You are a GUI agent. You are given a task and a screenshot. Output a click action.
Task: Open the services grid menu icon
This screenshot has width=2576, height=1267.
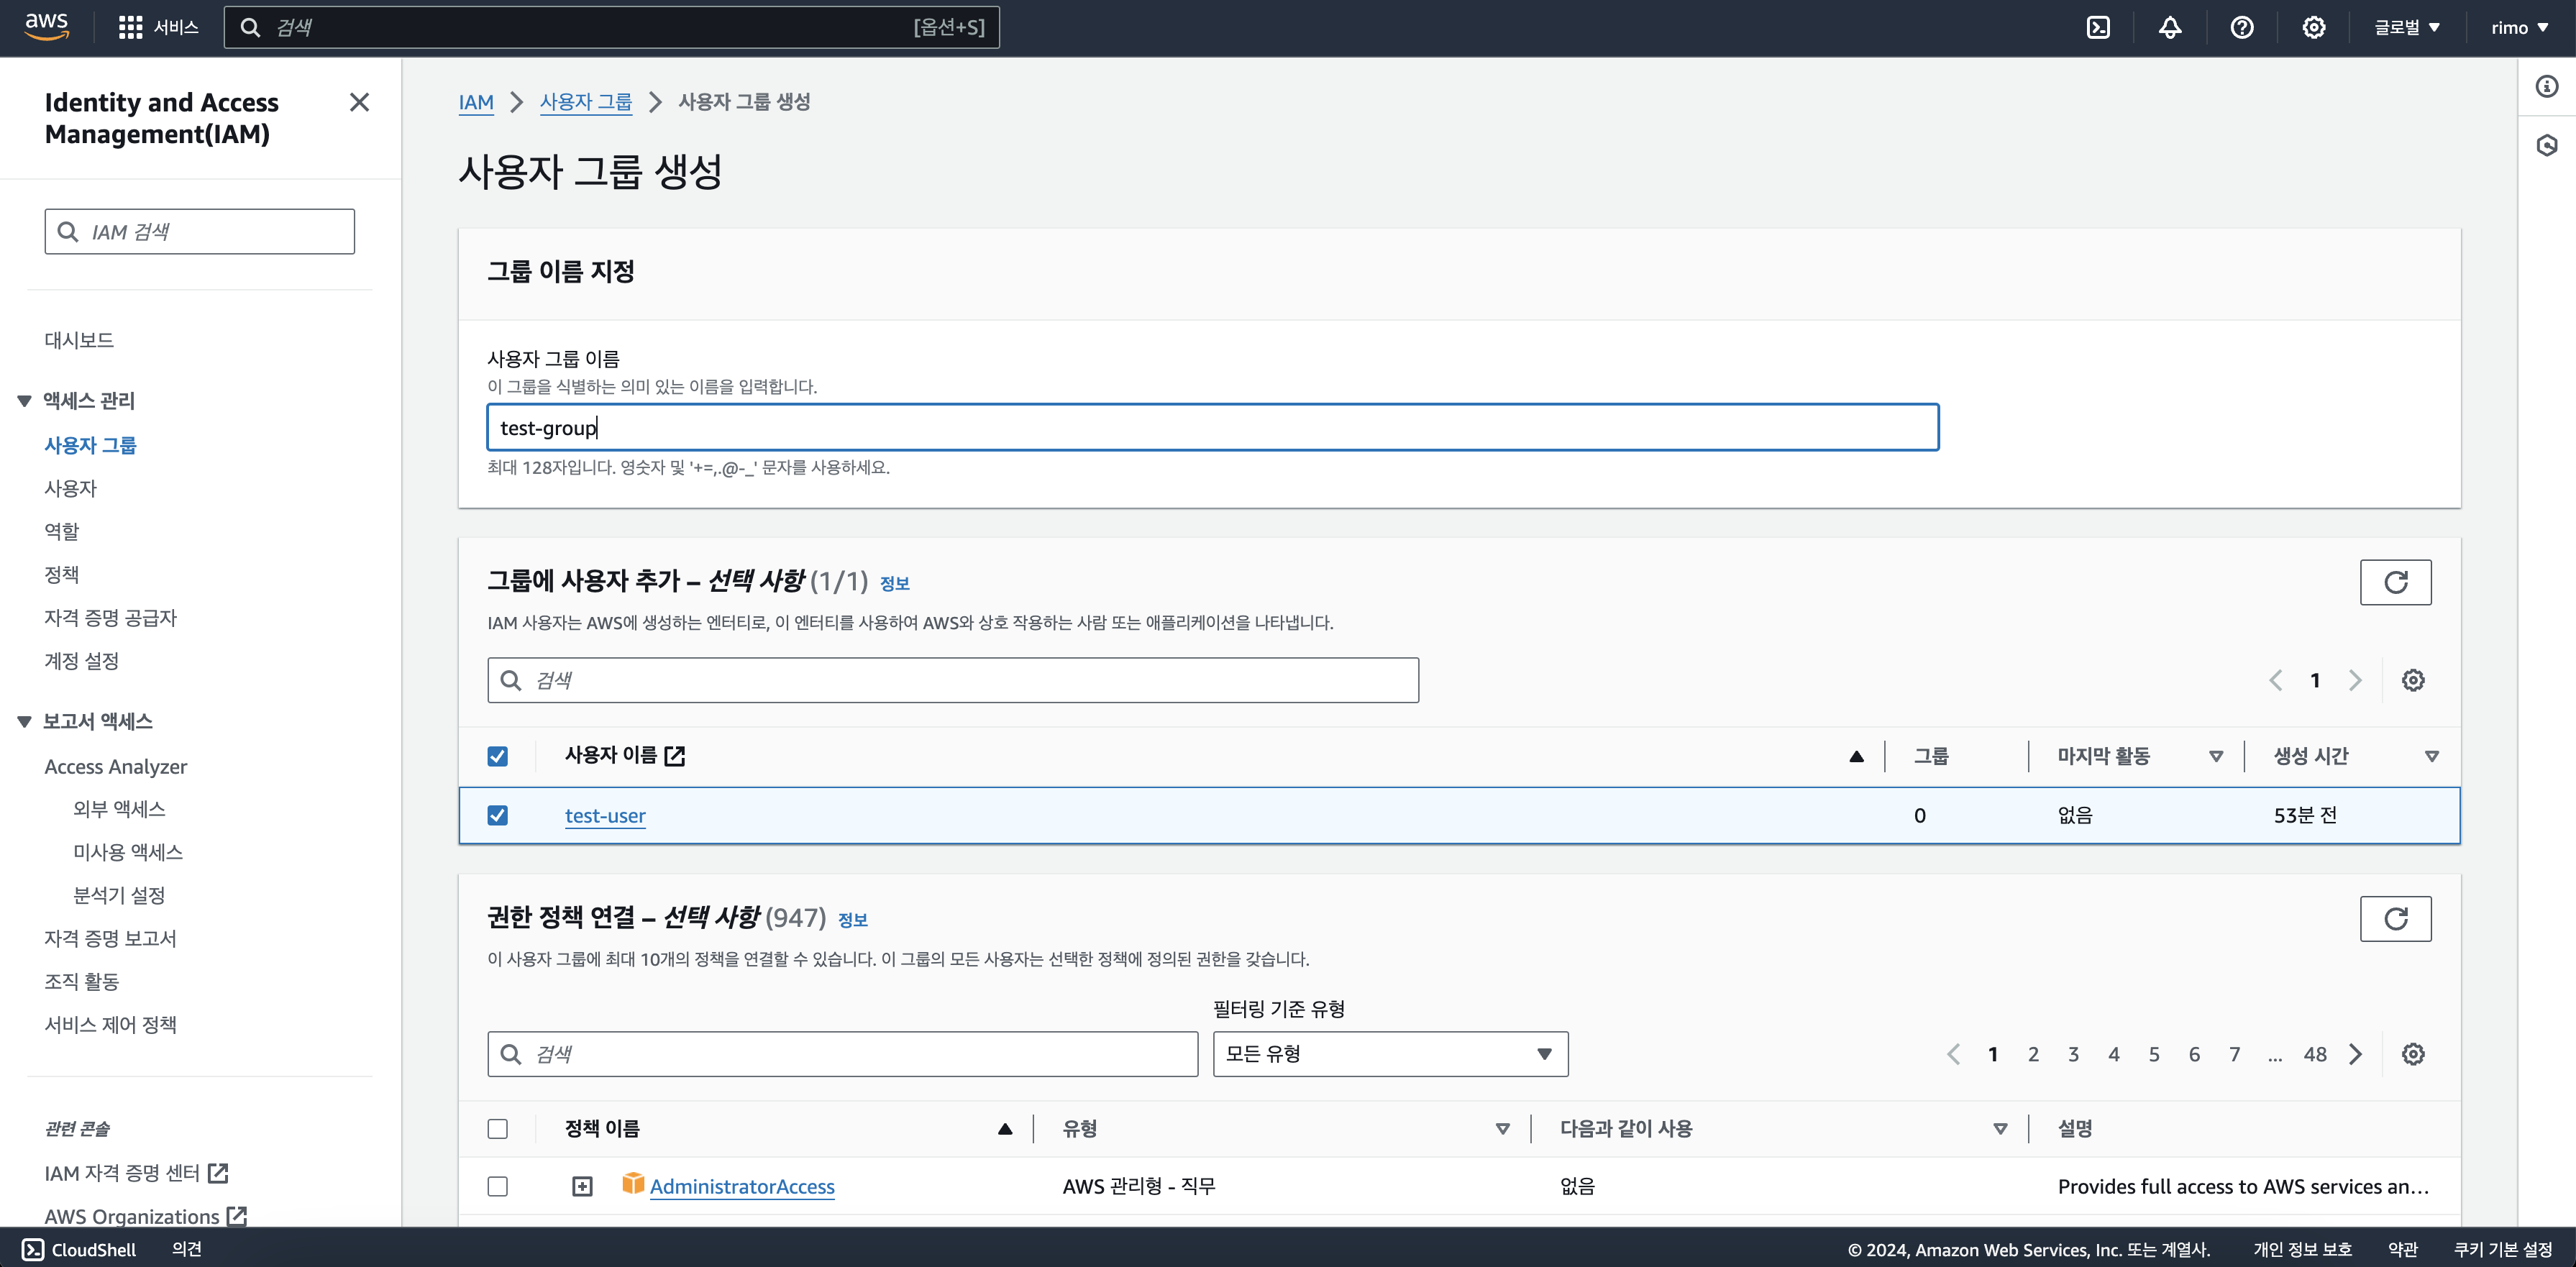click(x=130, y=27)
